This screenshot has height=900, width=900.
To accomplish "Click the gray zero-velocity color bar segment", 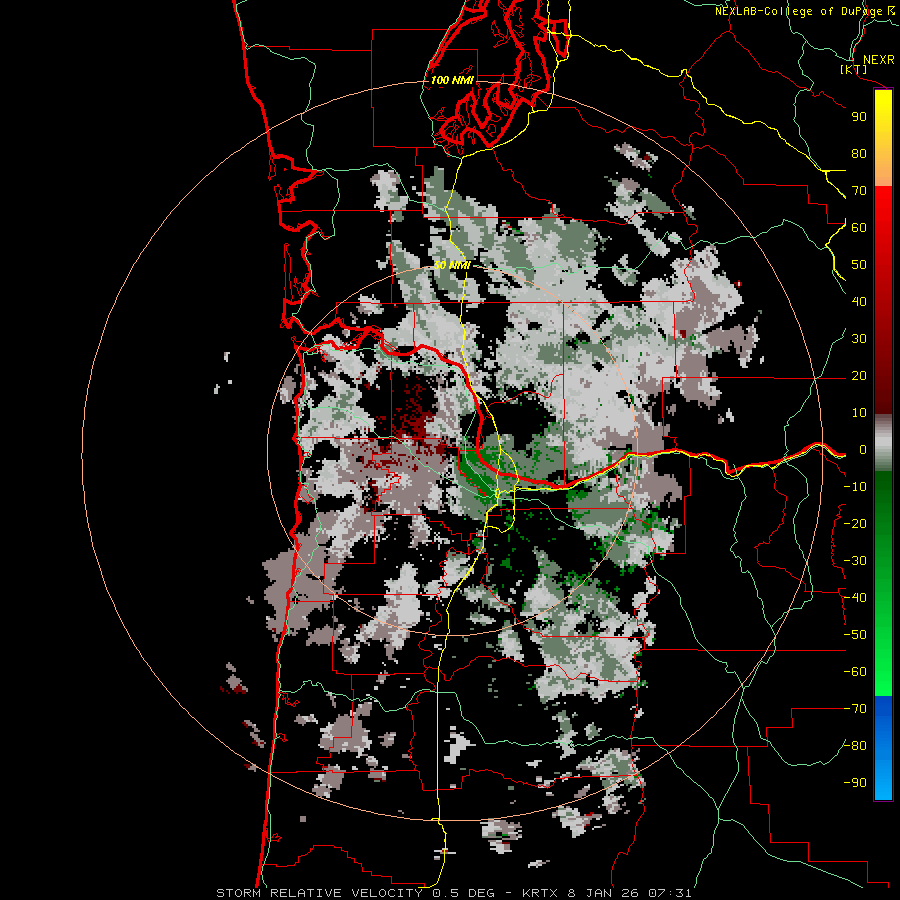I will 883,443.
